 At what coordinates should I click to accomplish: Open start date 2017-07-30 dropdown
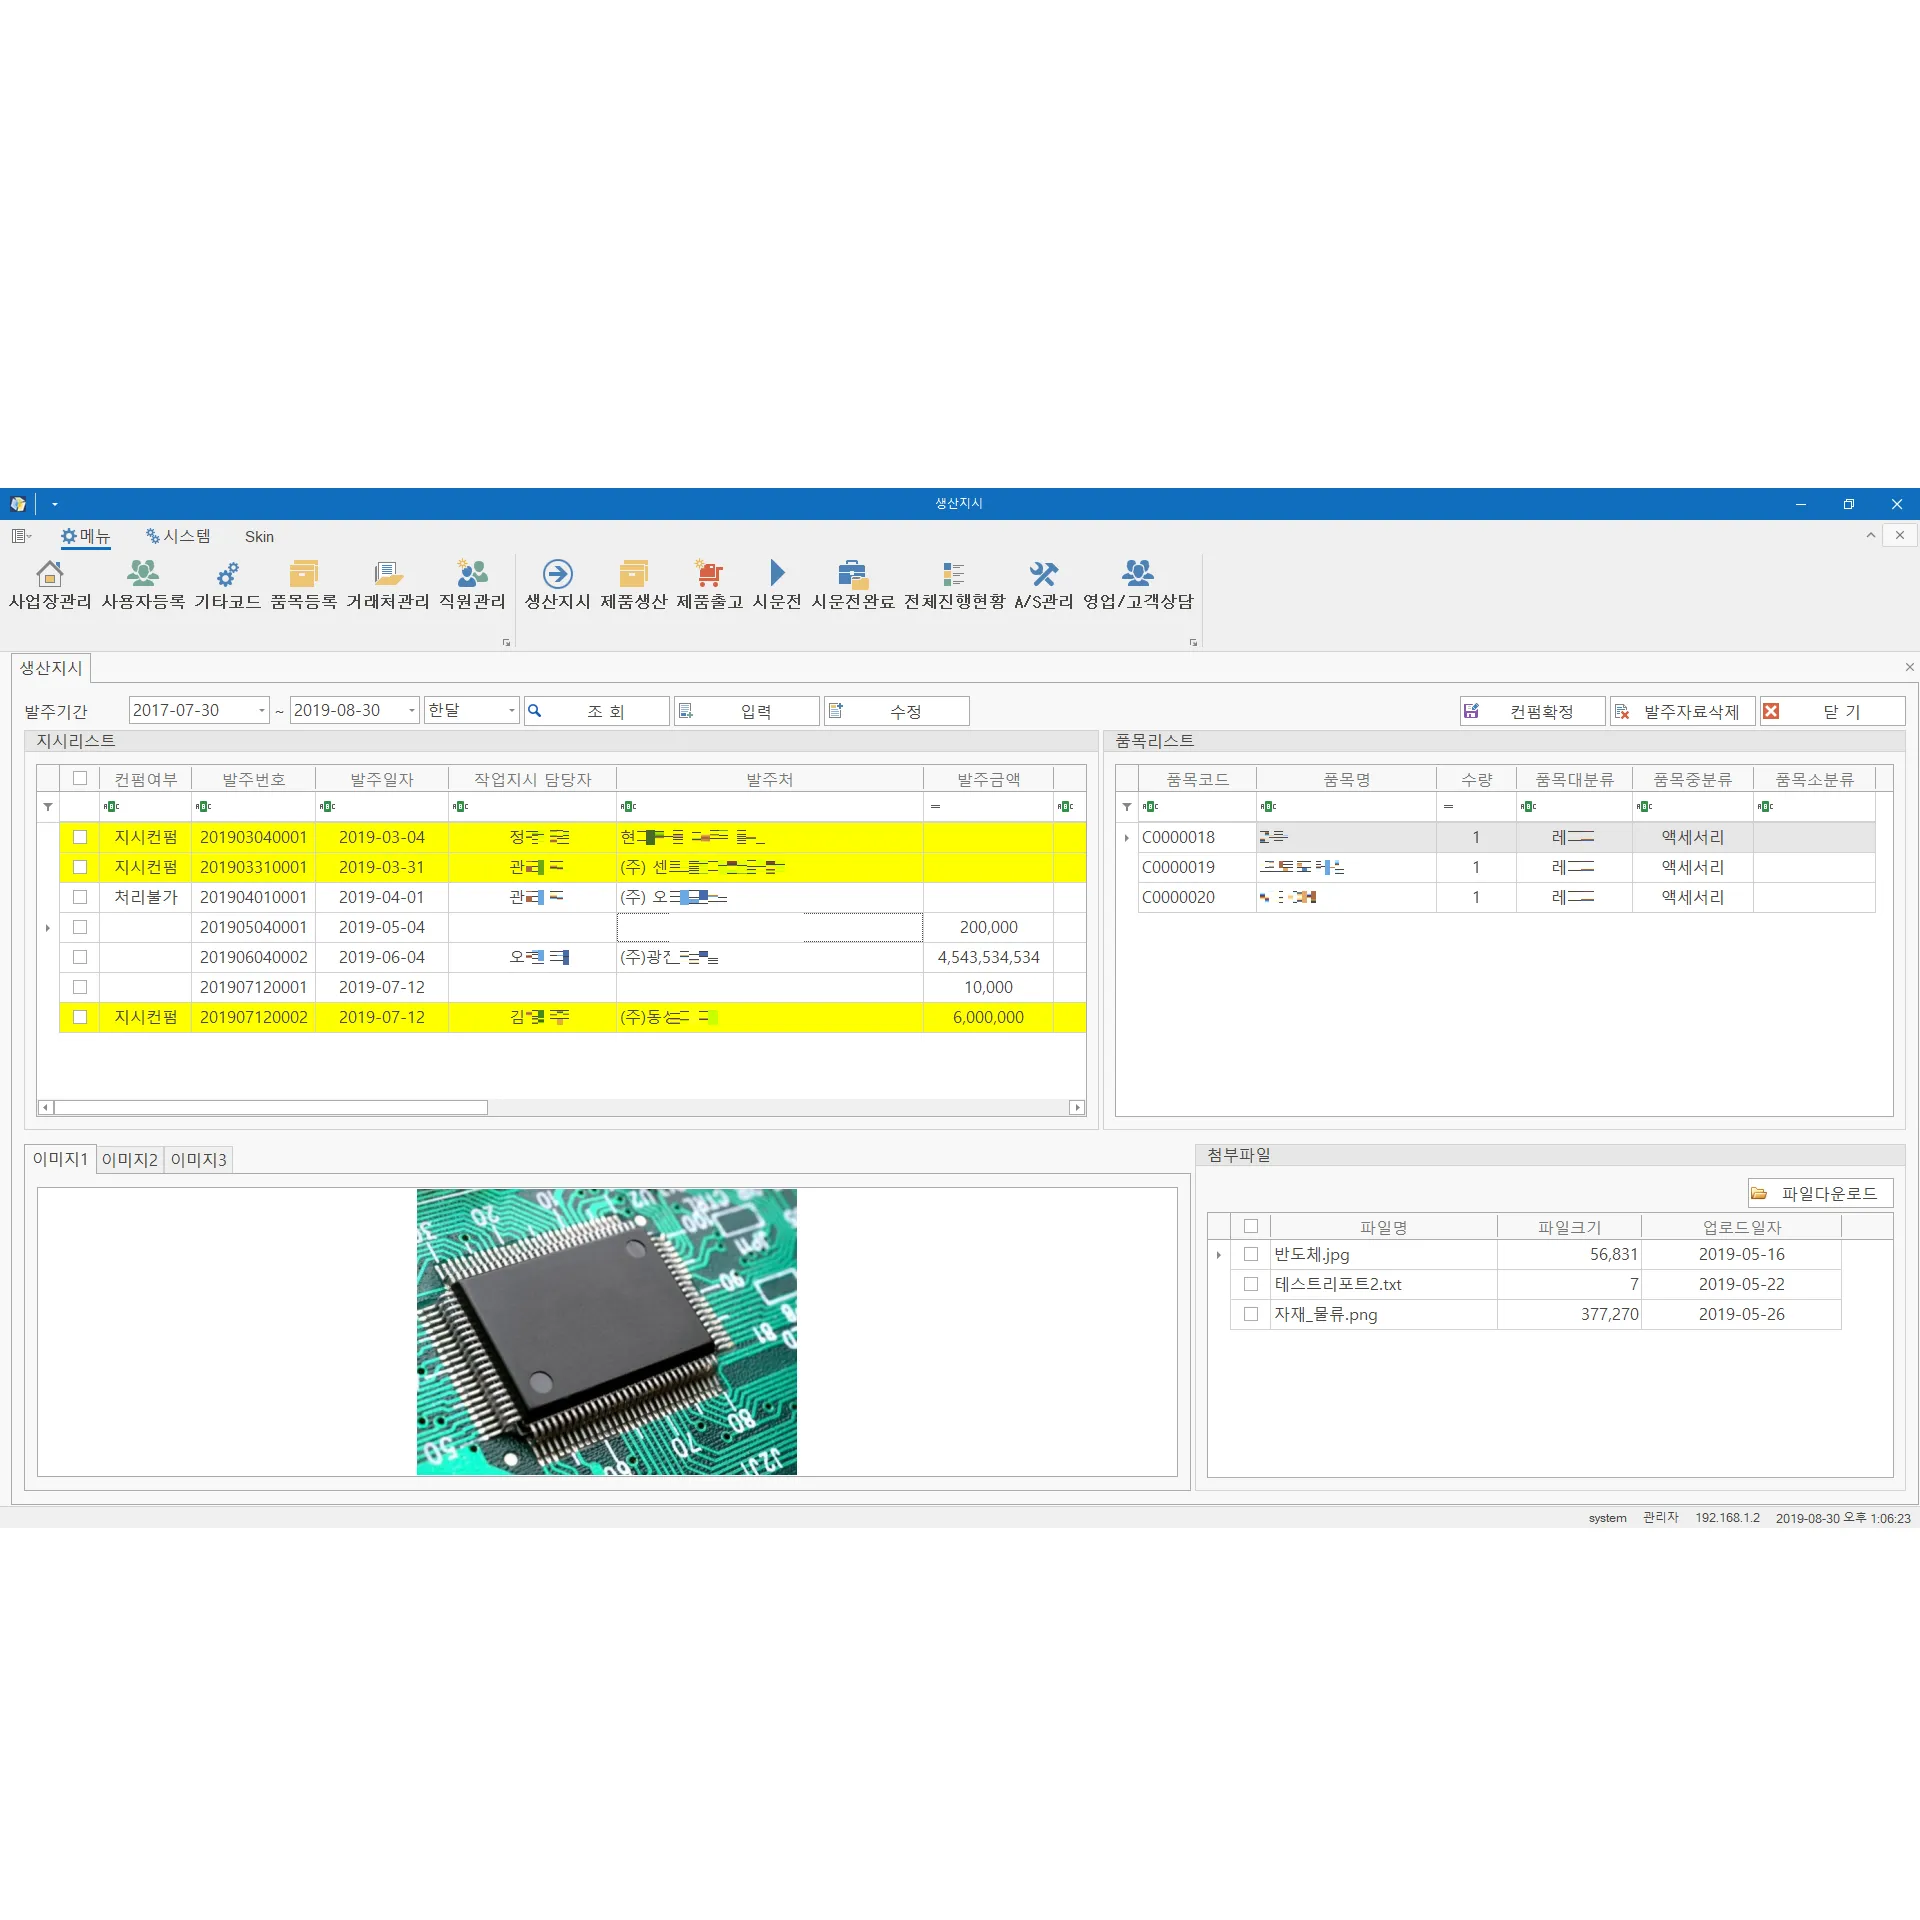[x=262, y=711]
